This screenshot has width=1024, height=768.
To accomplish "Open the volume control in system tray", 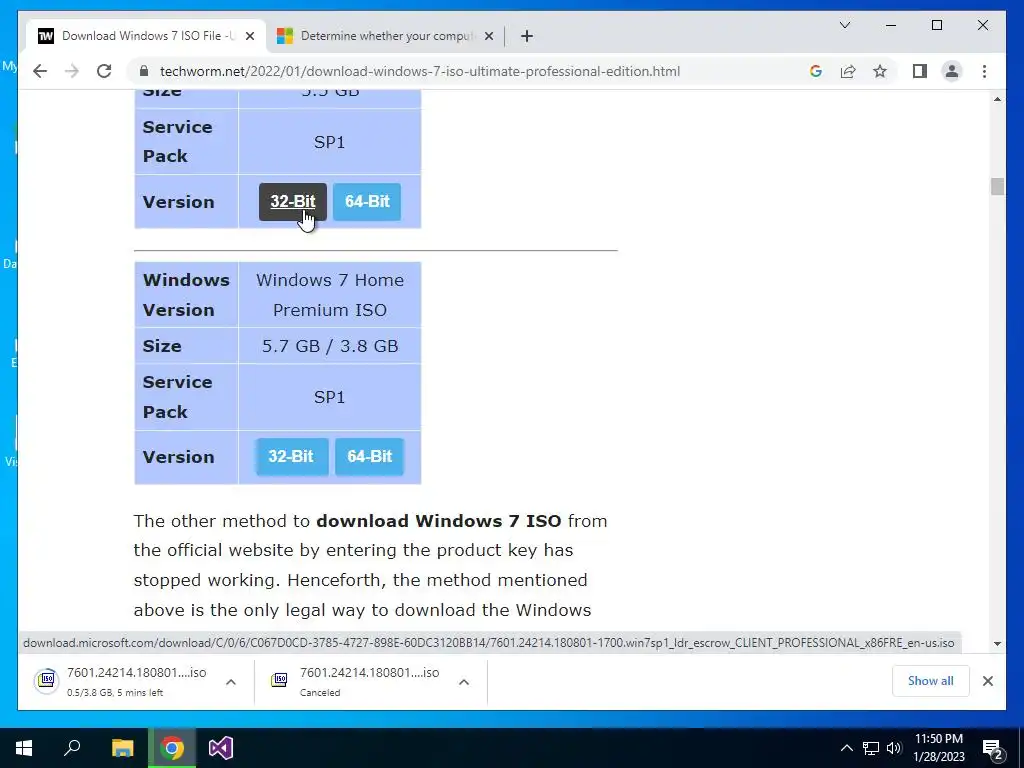I will [893, 748].
